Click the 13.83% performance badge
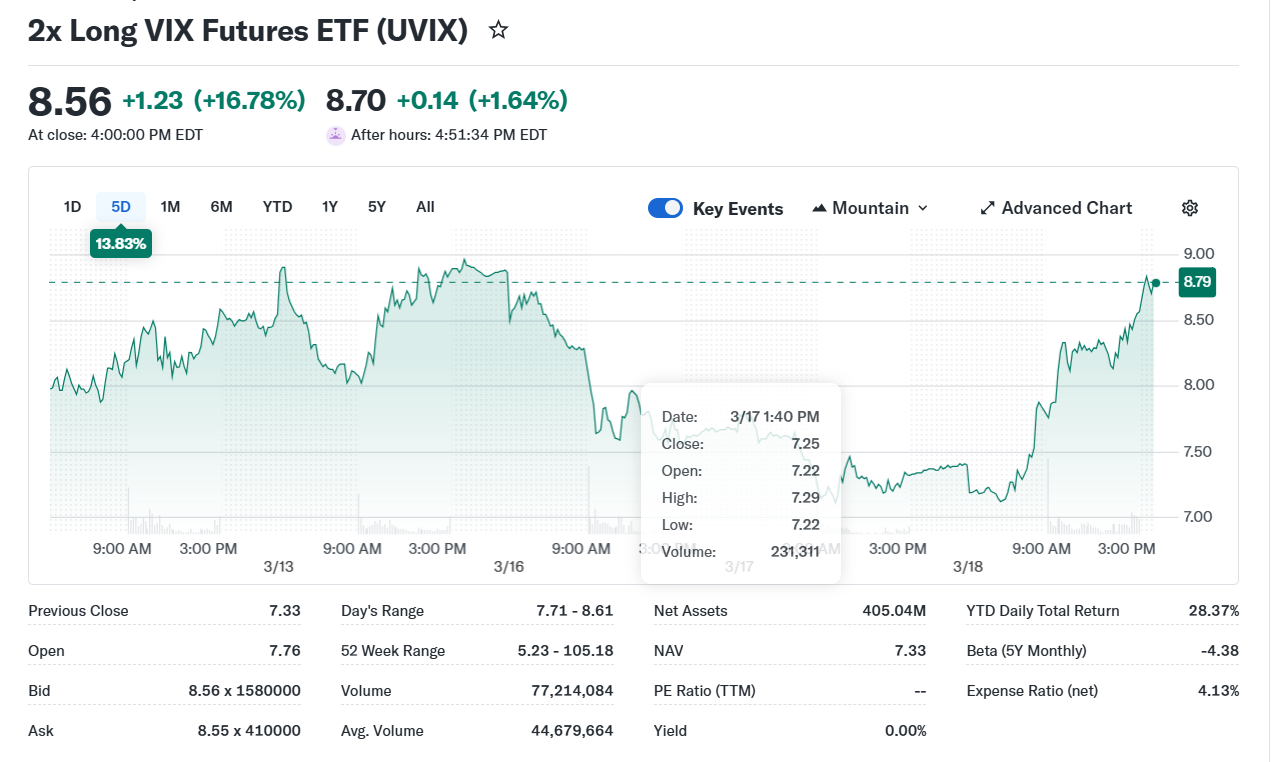 (x=120, y=243)
